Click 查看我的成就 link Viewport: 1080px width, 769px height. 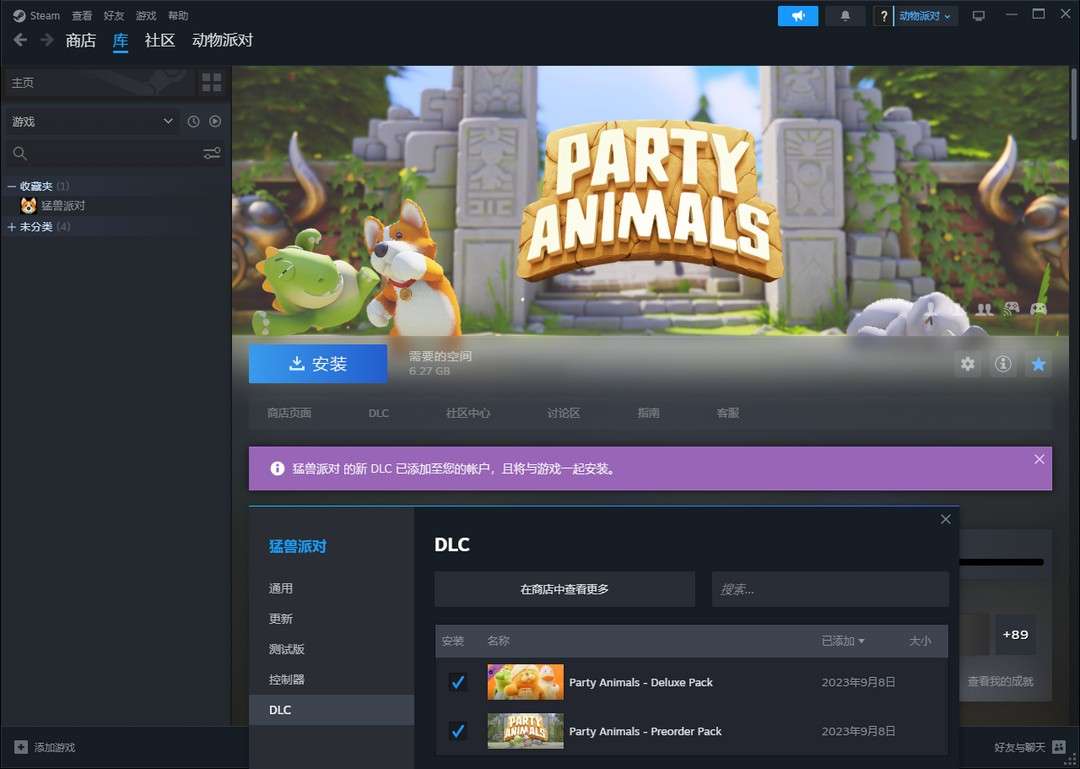coord(1000,681)
